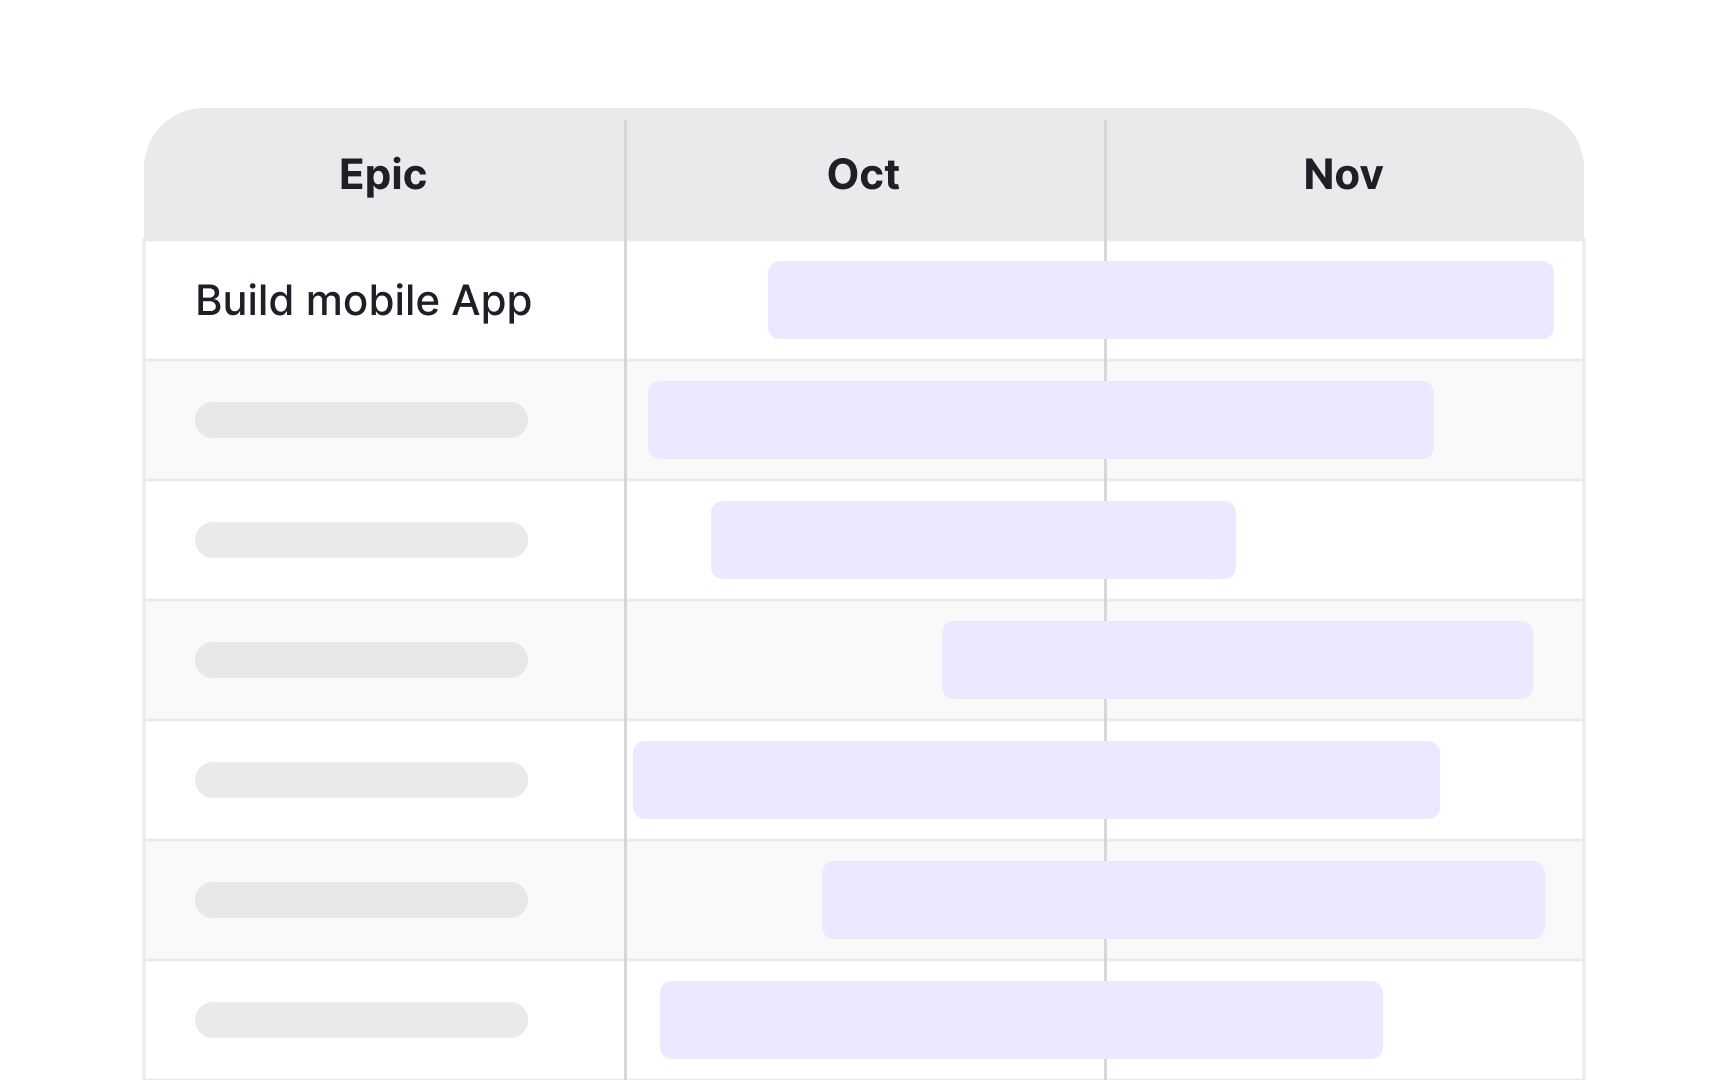Select the fifth row's placeholder epic name

coord(361,780)
